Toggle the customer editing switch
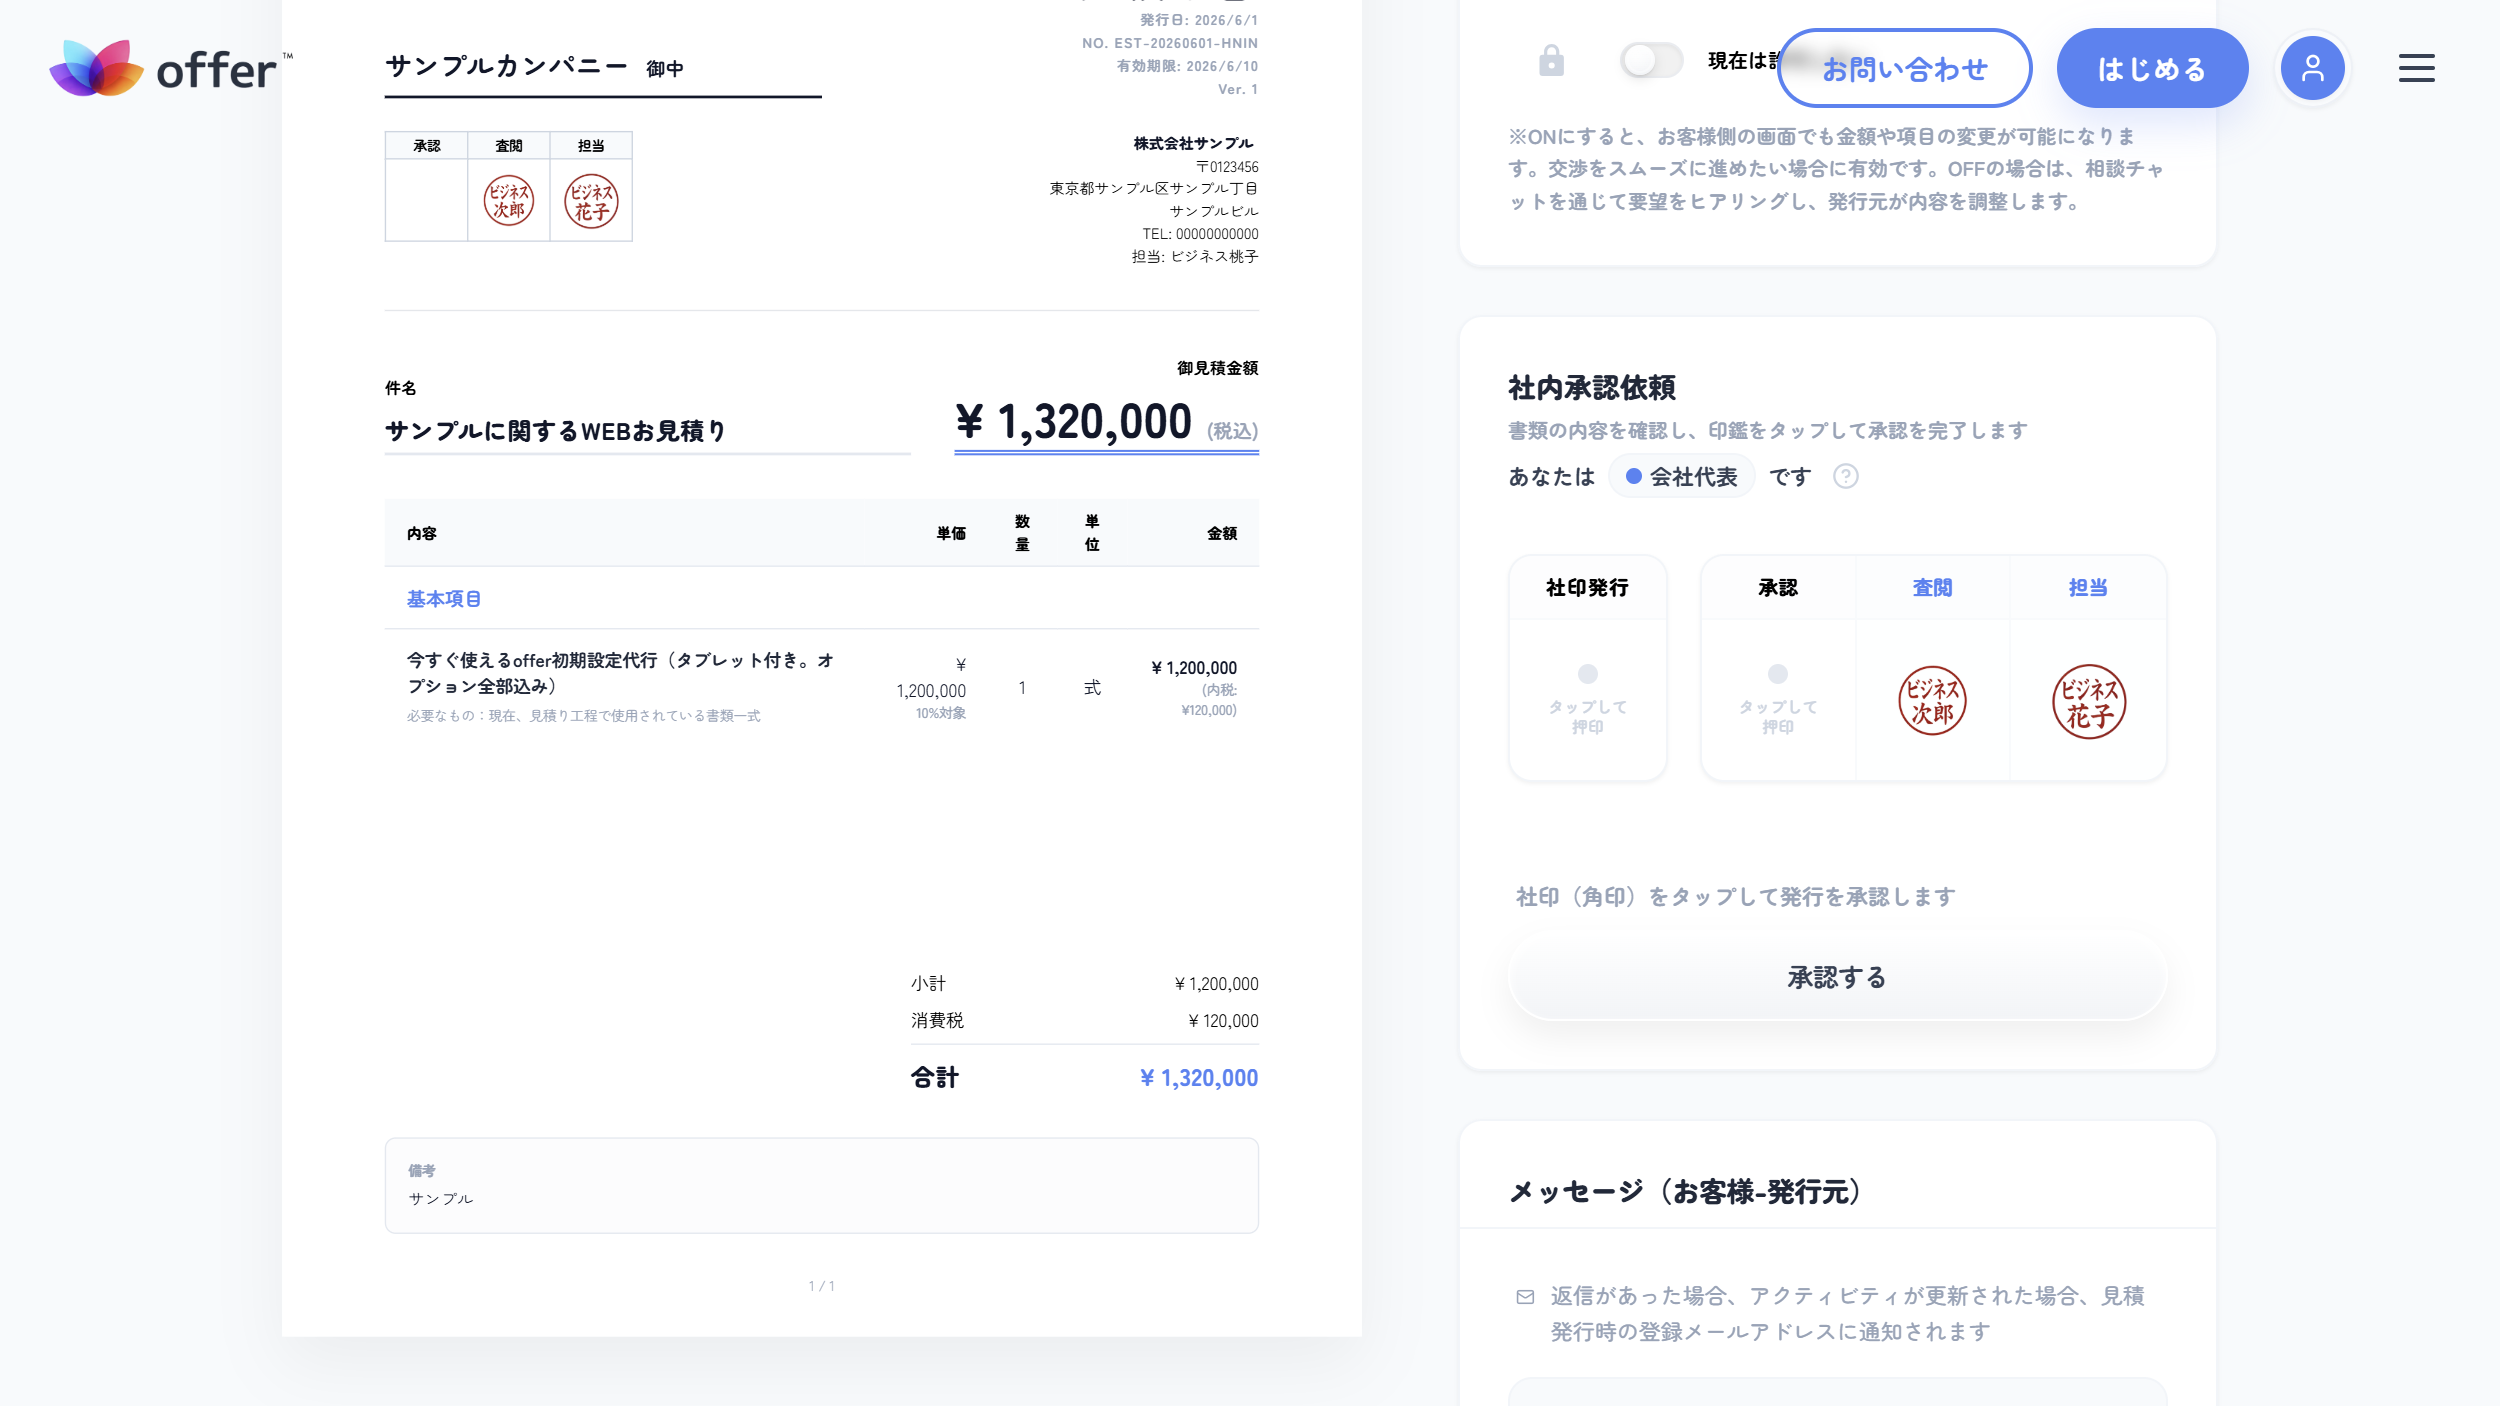The image size is (2500, 1406). (1651, 60)
